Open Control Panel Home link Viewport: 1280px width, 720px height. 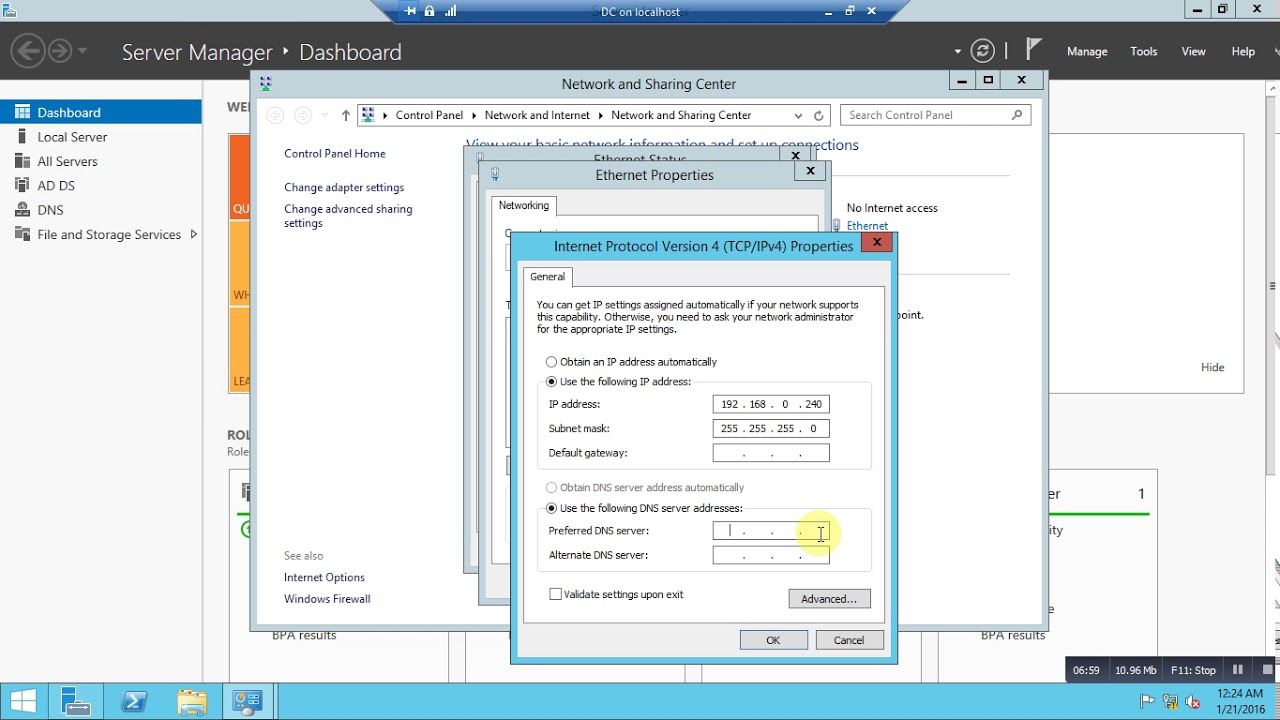tap(335, 153)
